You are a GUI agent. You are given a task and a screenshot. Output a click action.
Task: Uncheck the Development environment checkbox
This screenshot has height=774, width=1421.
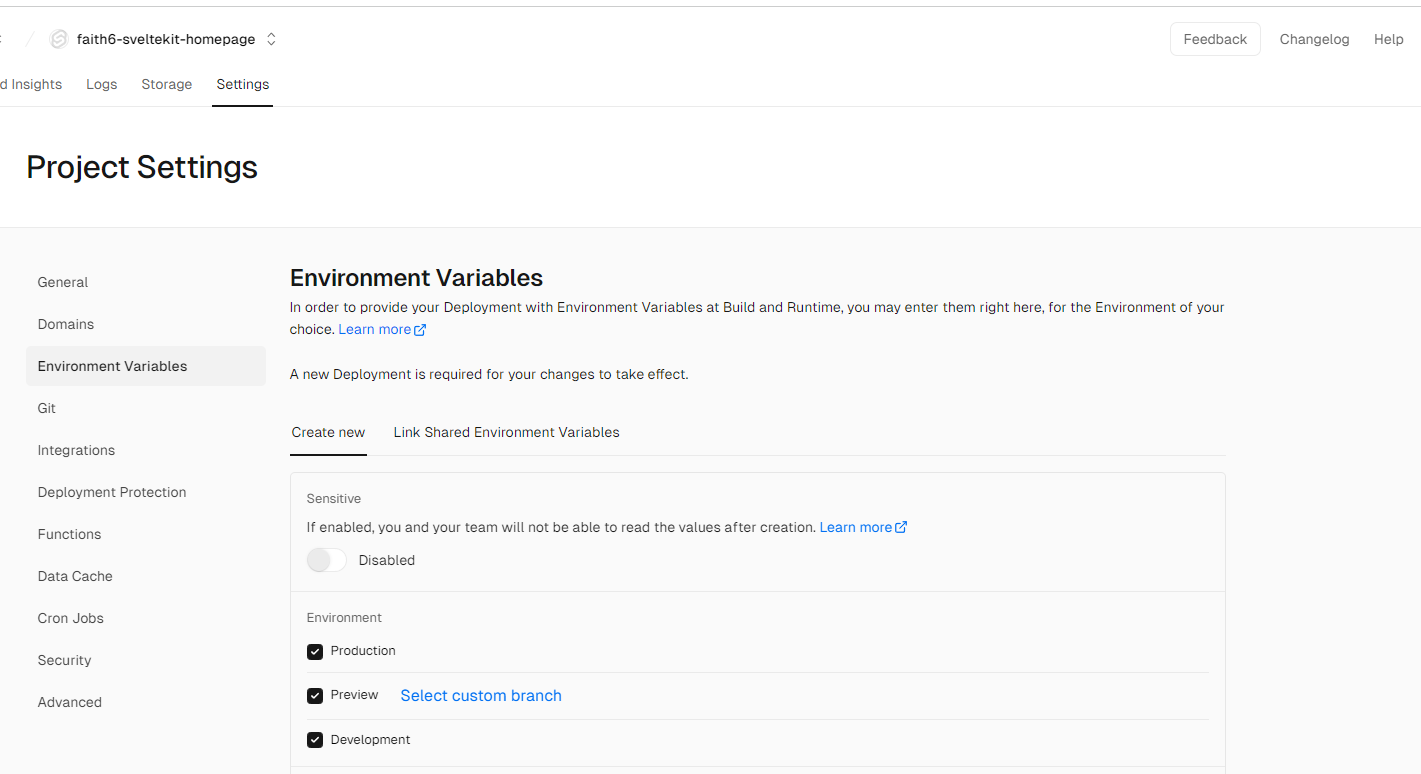pyautogui.click(x=315, y=740)
